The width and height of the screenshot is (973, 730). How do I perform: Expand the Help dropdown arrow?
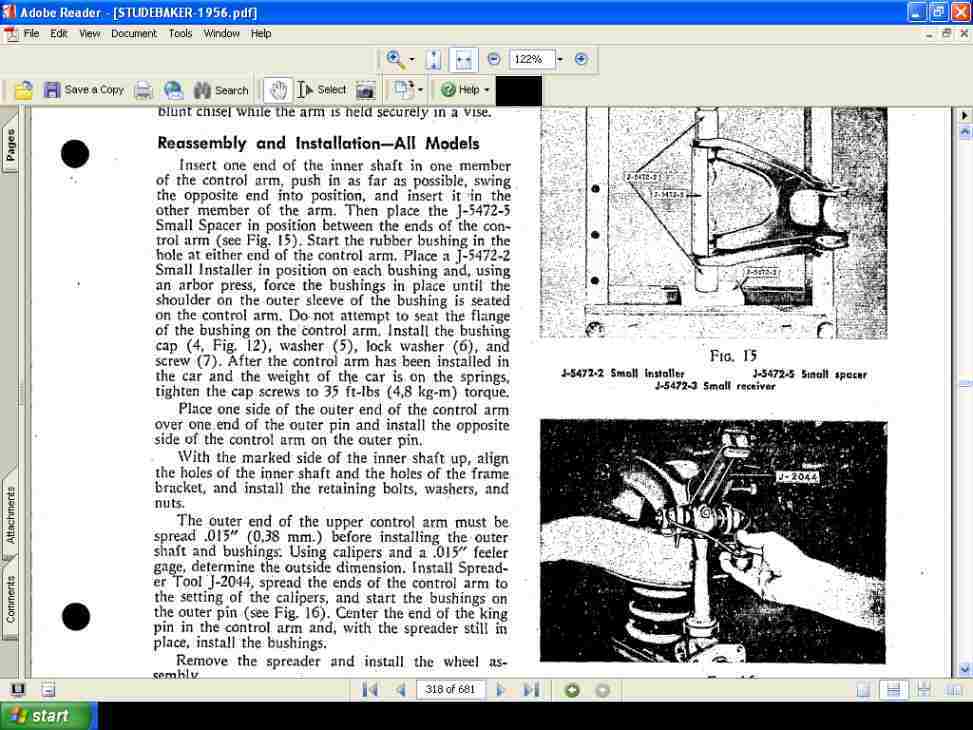(x=486, y=91)
